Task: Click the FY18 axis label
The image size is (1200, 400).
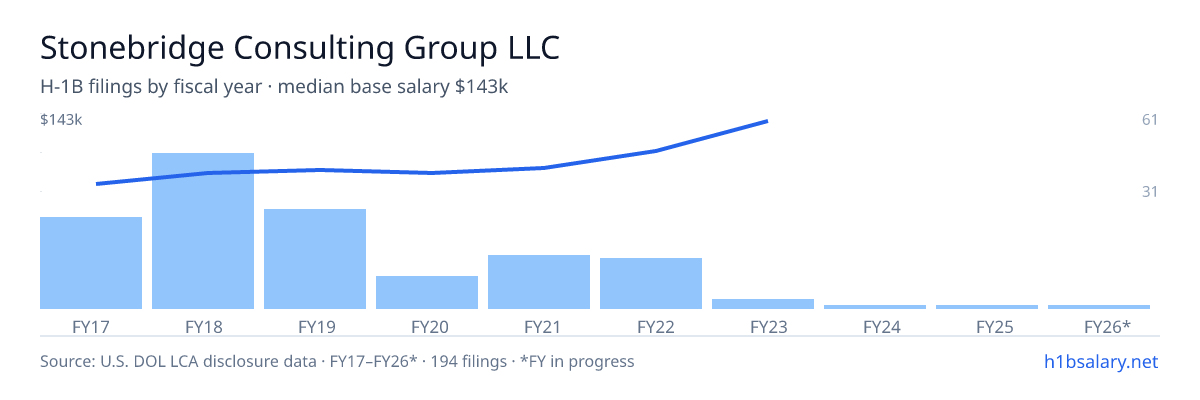Action: click(x=203, y=326)
